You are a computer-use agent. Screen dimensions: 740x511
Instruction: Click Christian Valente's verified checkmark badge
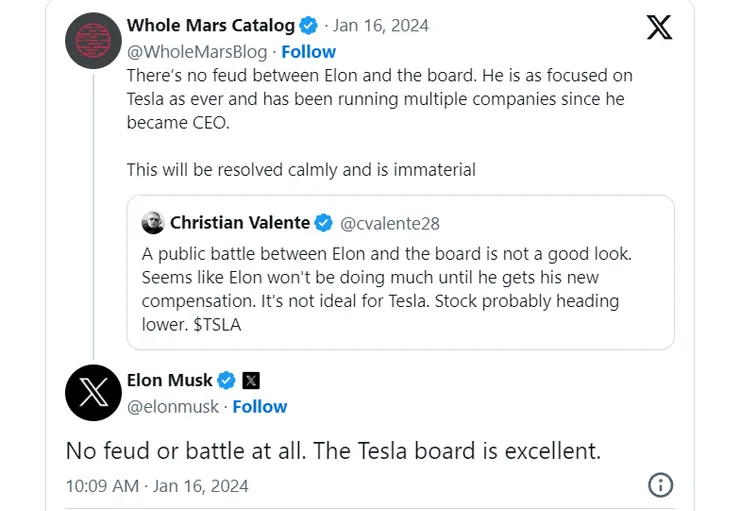click(x=325, y=223)
